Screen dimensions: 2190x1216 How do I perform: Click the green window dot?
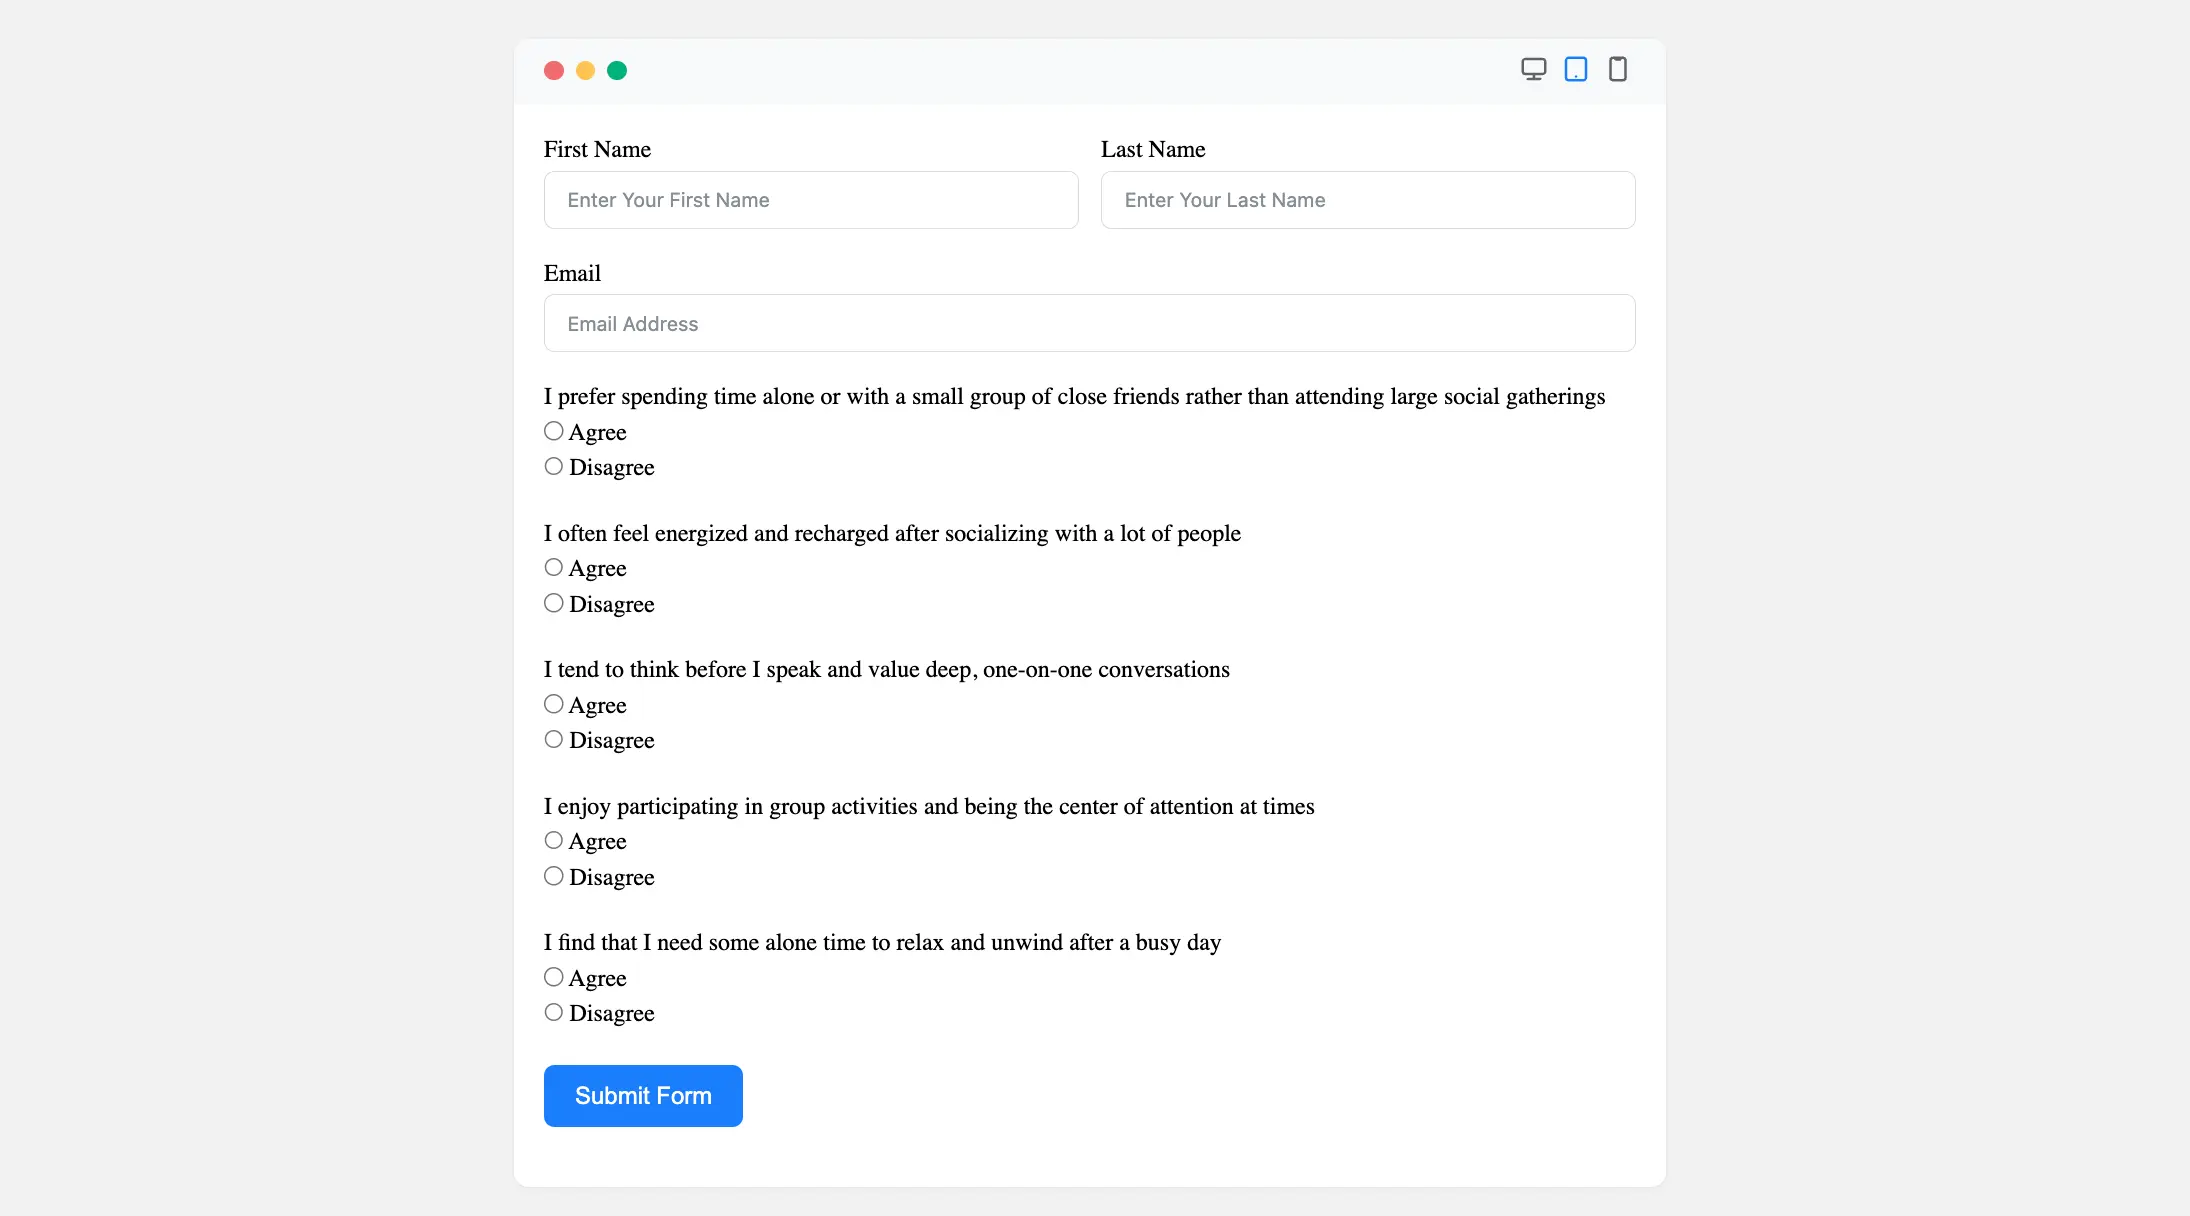[x=617, y=70]
